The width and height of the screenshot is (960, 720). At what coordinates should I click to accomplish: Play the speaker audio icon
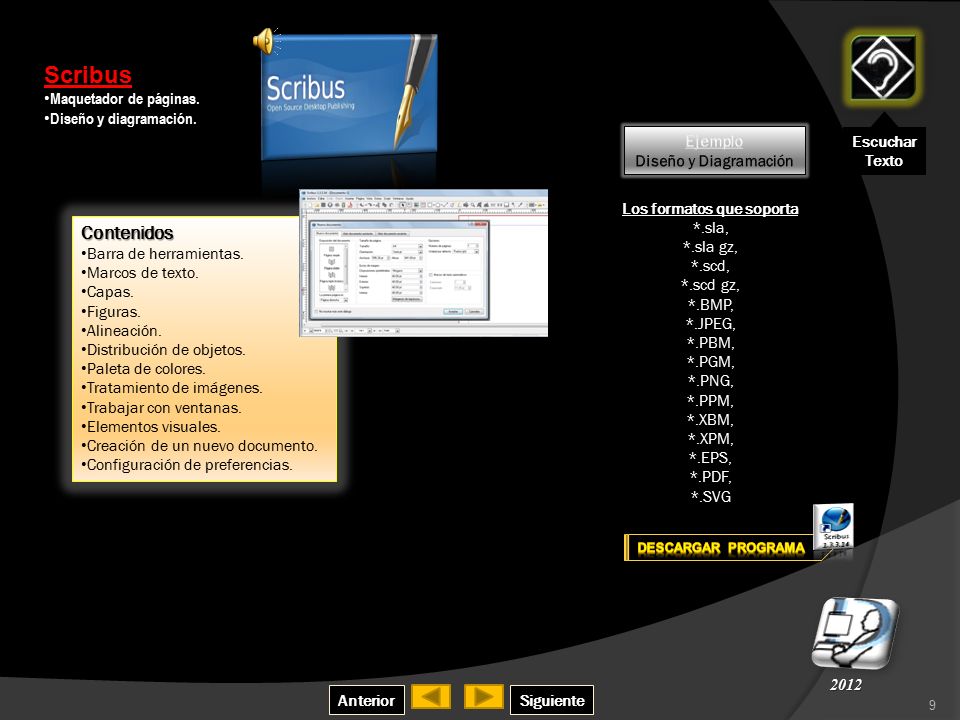point(265,41)
